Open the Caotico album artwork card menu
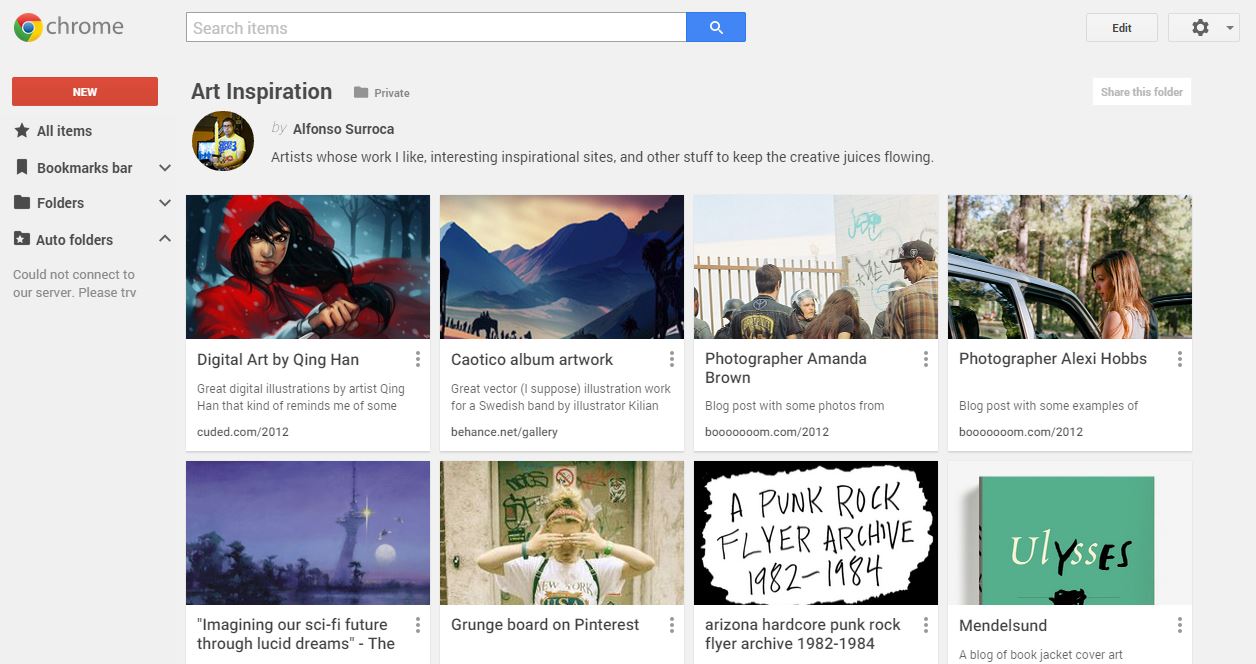The width and height of the screenshot is (1256, 664). [671, 358]
